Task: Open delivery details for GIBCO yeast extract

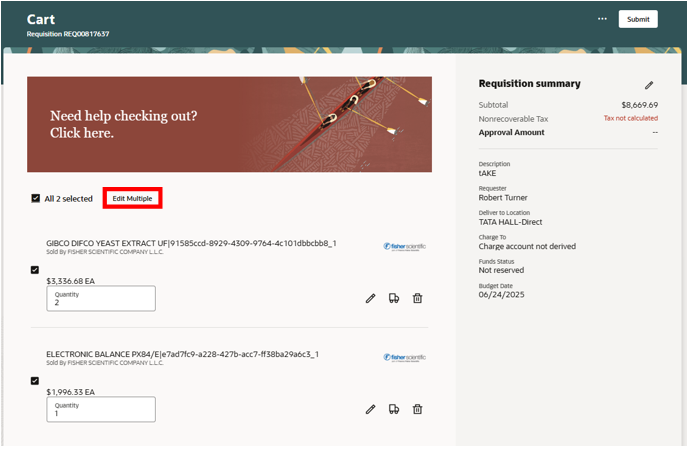Action: point(394,298)
